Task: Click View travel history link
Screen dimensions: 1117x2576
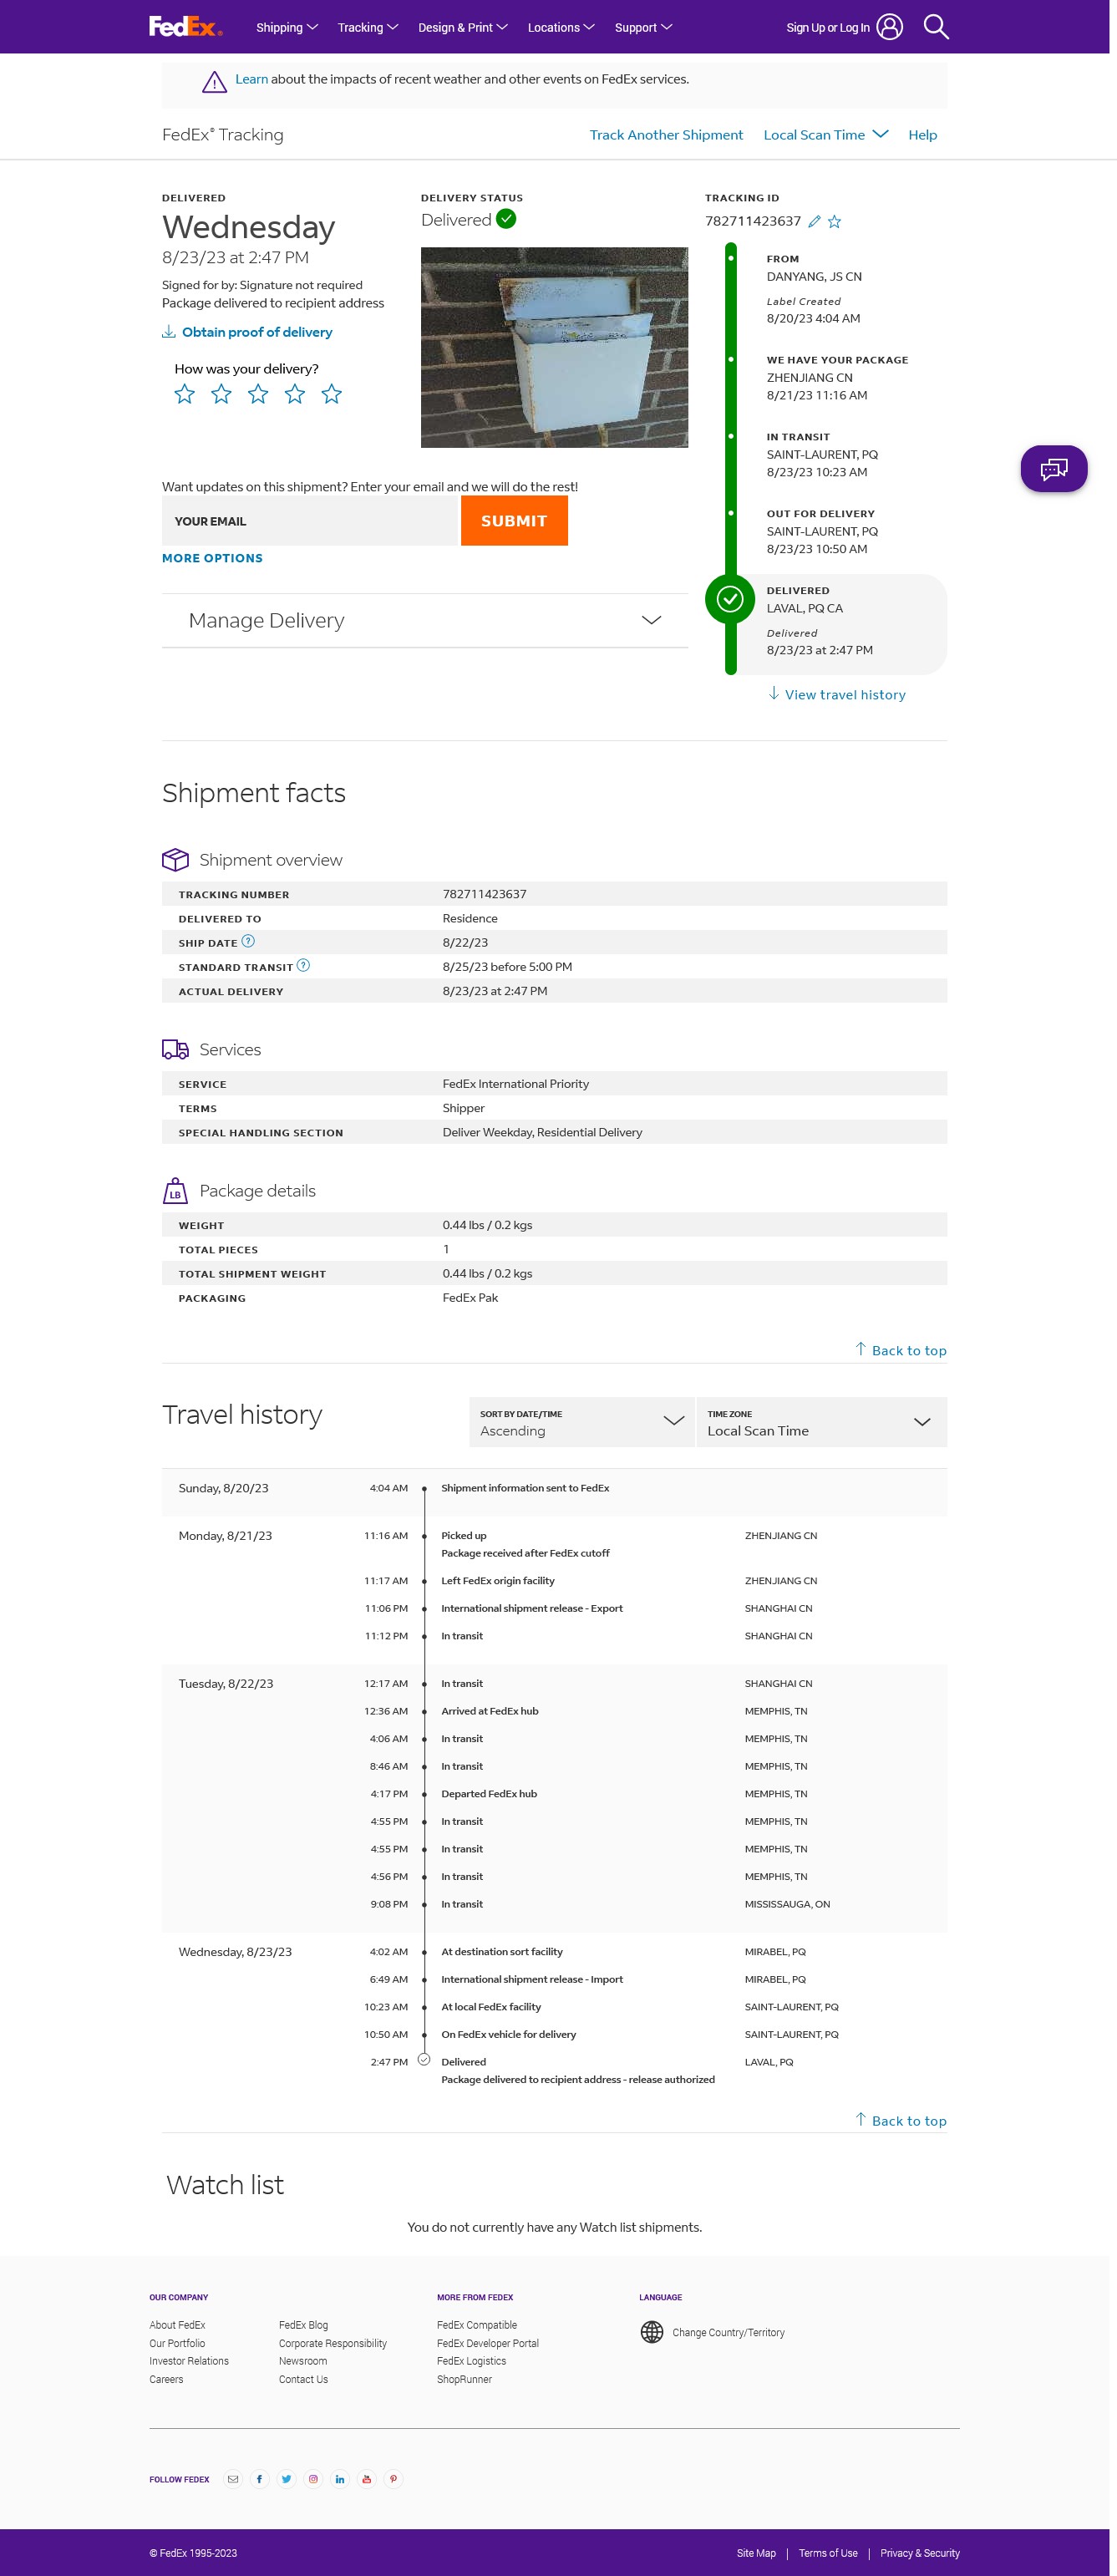Action: pos(837,694)
